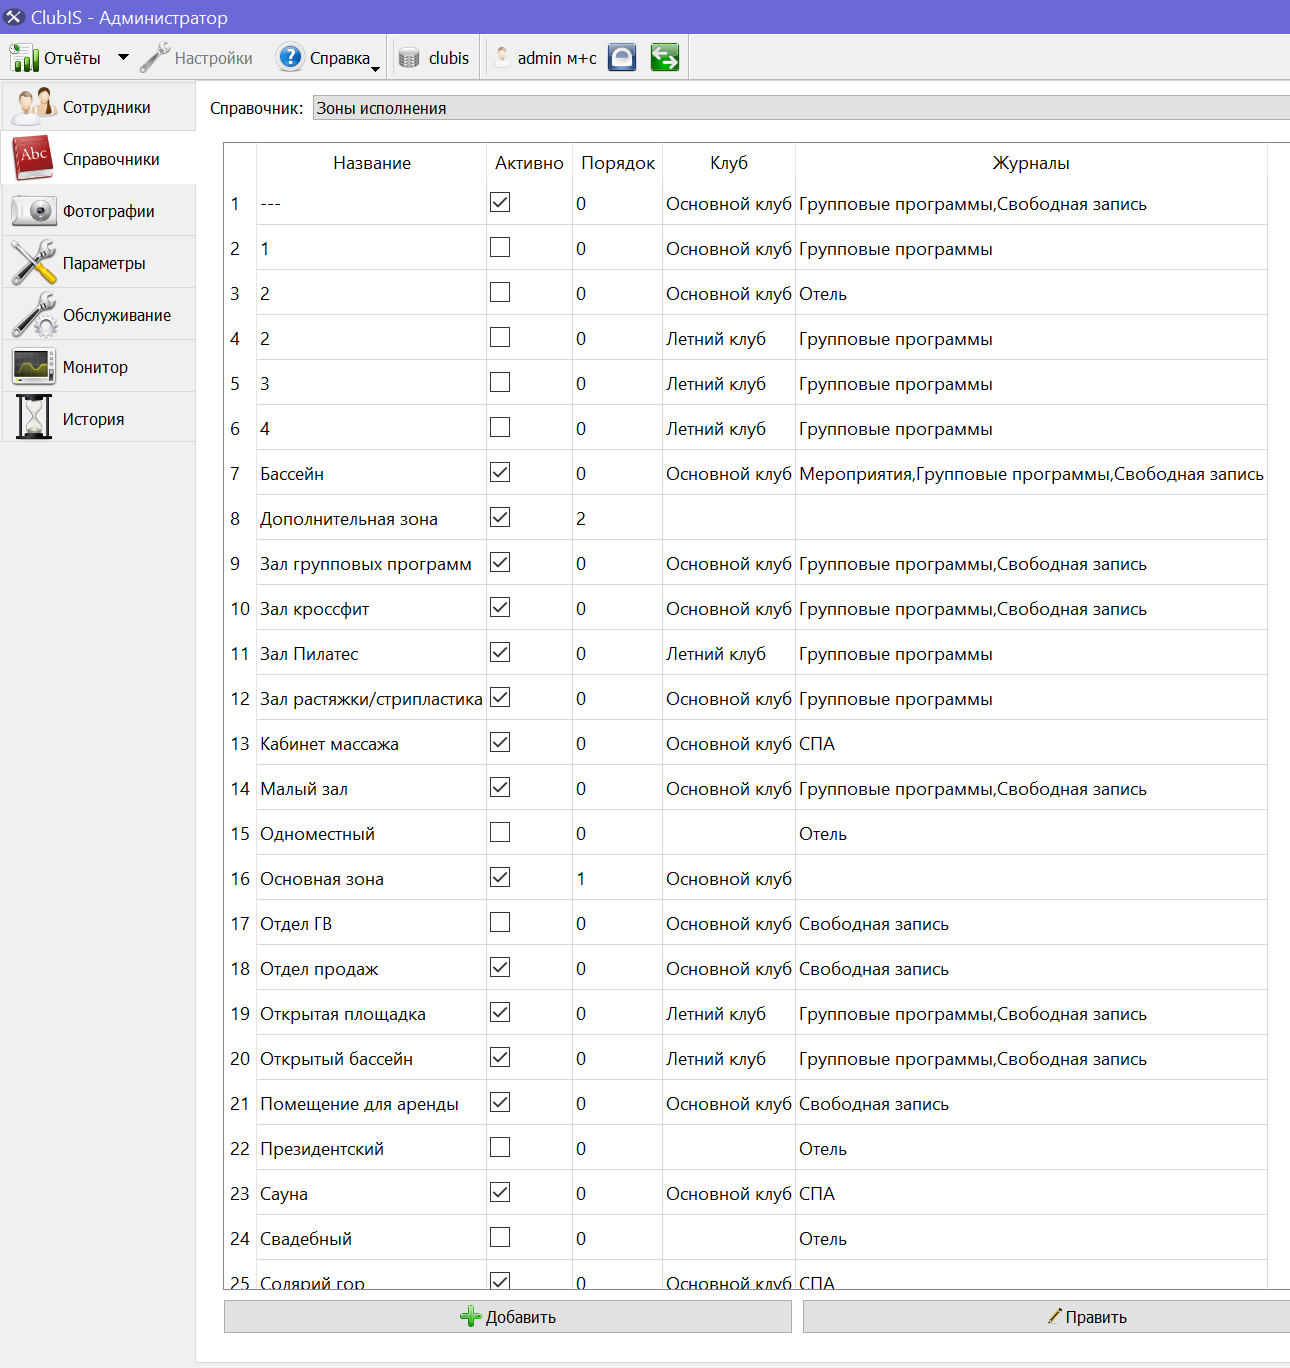Image resolution: width=1290 pixels, height=1368 pixels.
Task: Click the green logout arrows icon
Action: pos(665,58)
